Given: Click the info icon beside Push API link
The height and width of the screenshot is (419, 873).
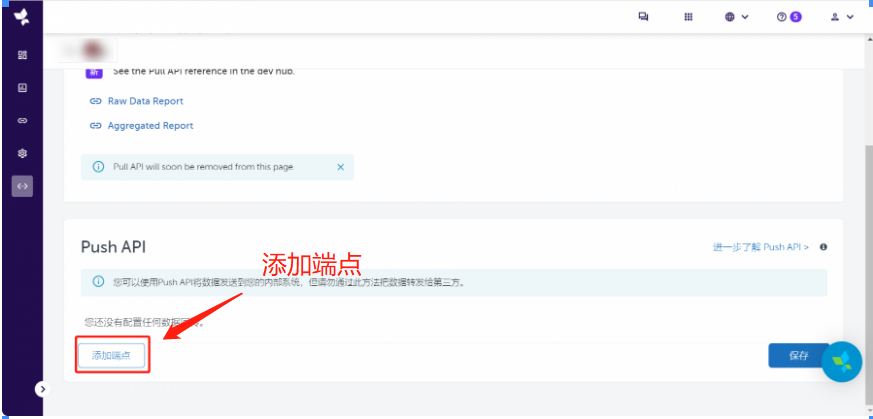Looking at the screenshot, I should [x=823, y=247].
